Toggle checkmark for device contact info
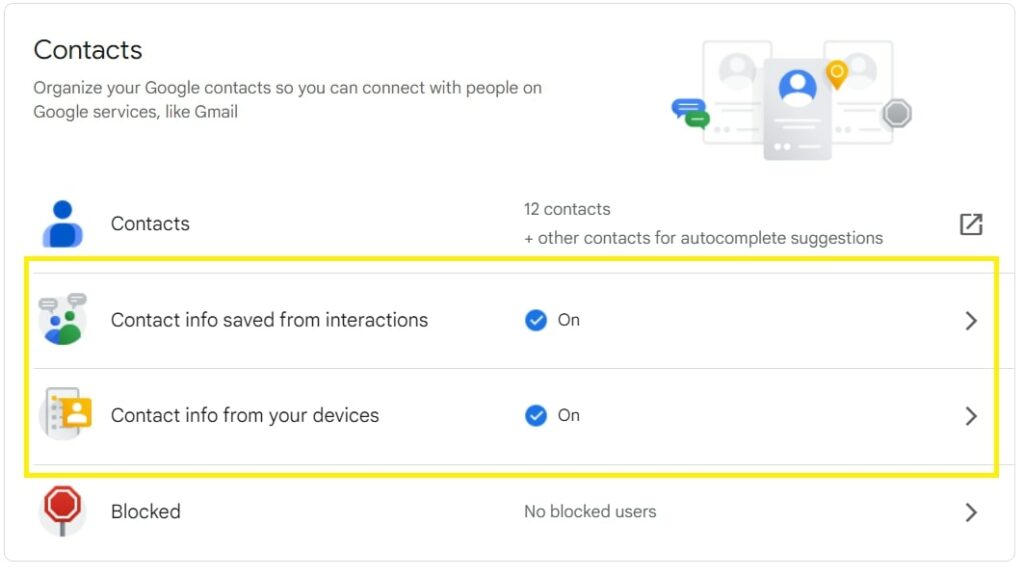The image size is (1024, 577). coord(536,415)
